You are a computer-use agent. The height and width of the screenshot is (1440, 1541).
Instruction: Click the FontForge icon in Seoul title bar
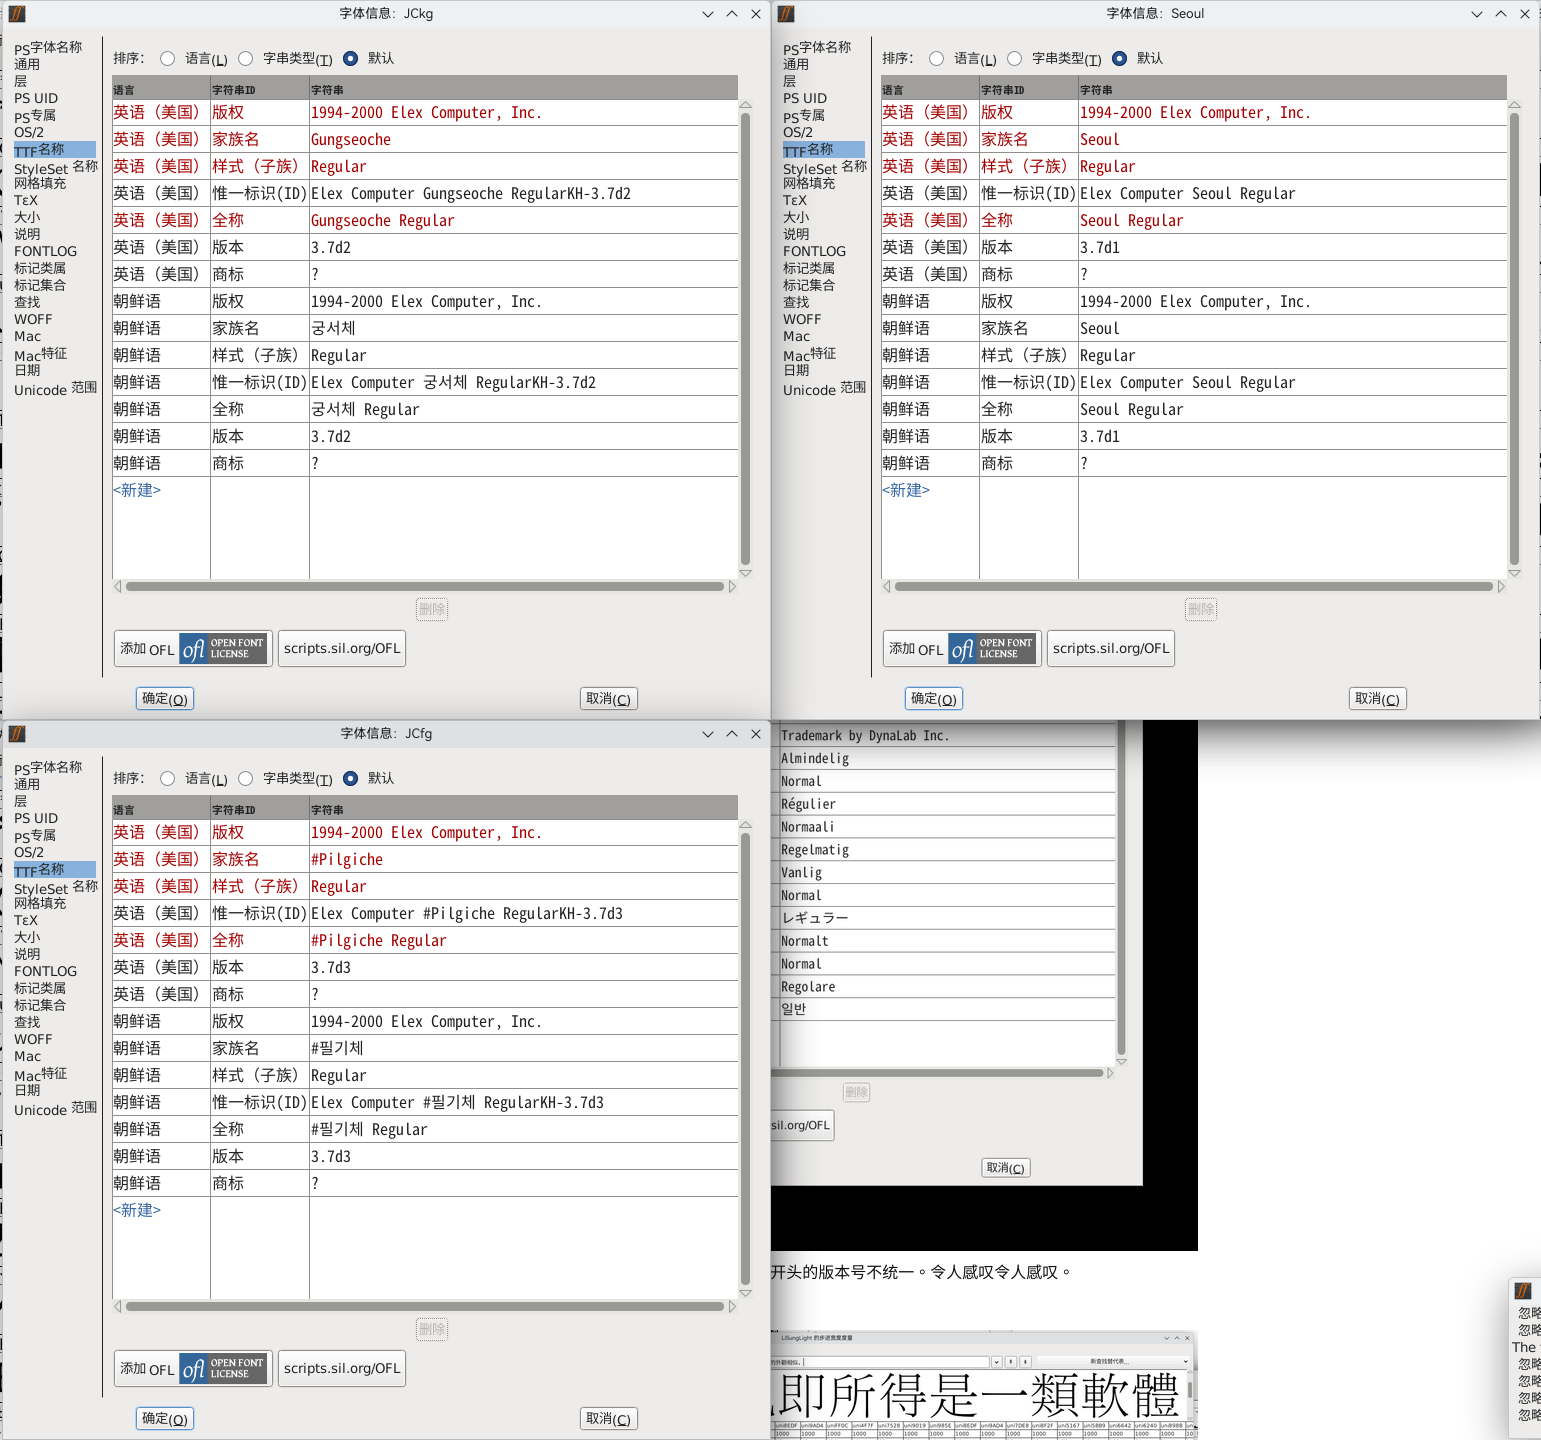[786, 14]
